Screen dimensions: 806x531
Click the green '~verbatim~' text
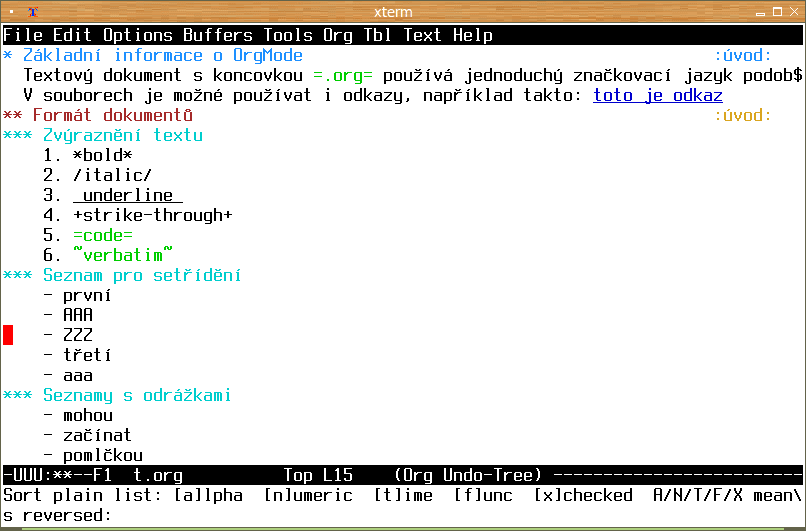click(123, 255)
